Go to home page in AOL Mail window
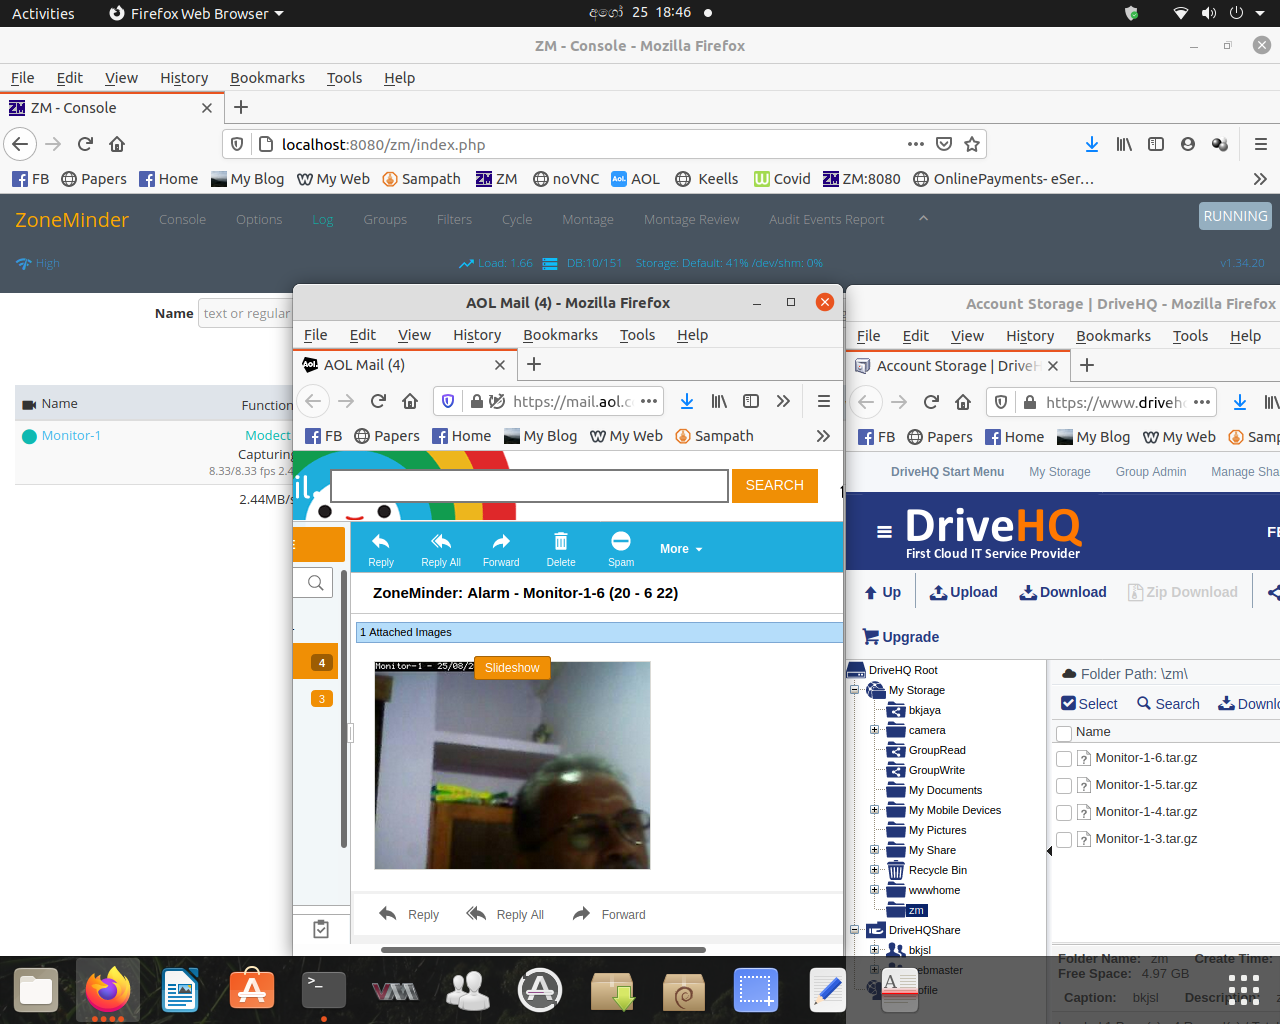The height and width of the screenshot is (1024, 1280). point(410,401)
